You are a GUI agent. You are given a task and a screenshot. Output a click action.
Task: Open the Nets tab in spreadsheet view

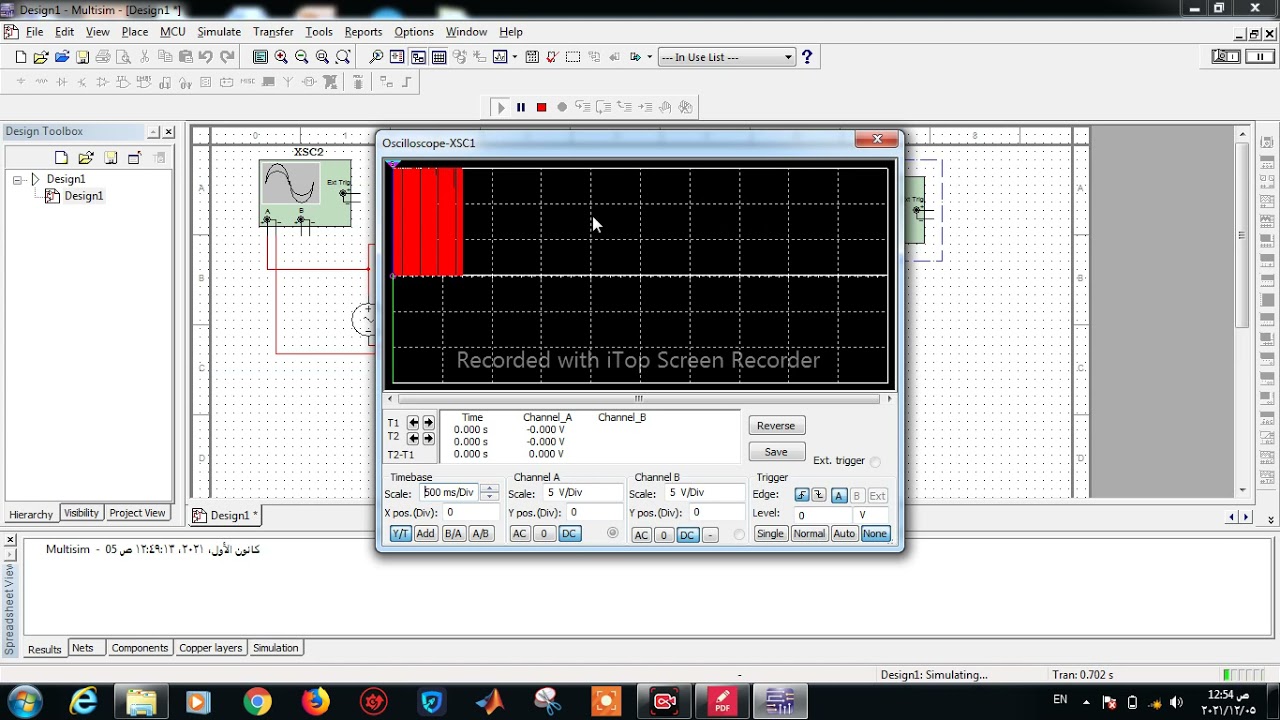[83, 648]
